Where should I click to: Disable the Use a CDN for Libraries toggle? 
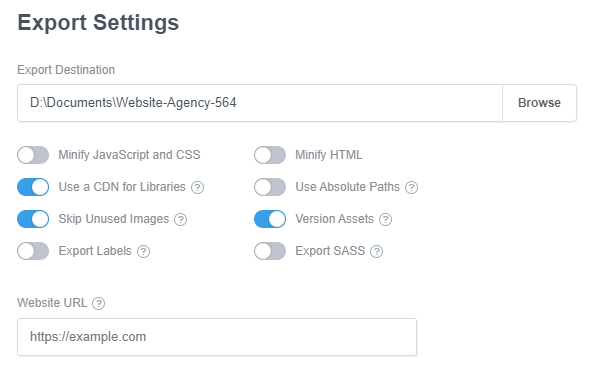click(33, 187)
